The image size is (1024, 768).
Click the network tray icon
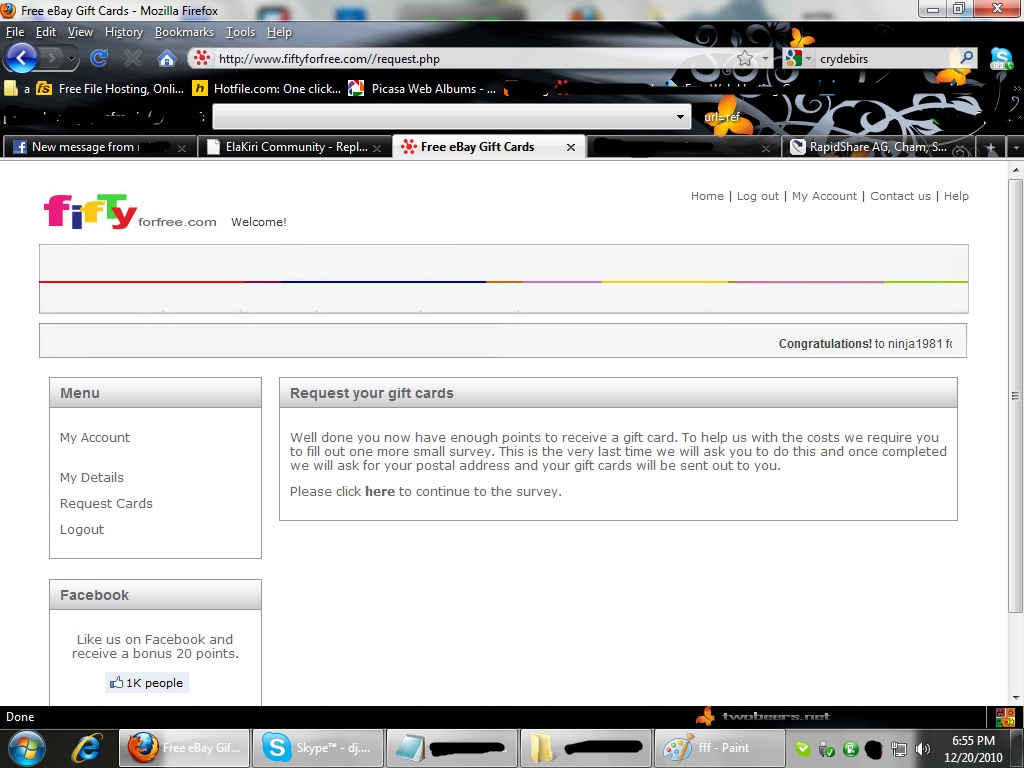(899, 749)
